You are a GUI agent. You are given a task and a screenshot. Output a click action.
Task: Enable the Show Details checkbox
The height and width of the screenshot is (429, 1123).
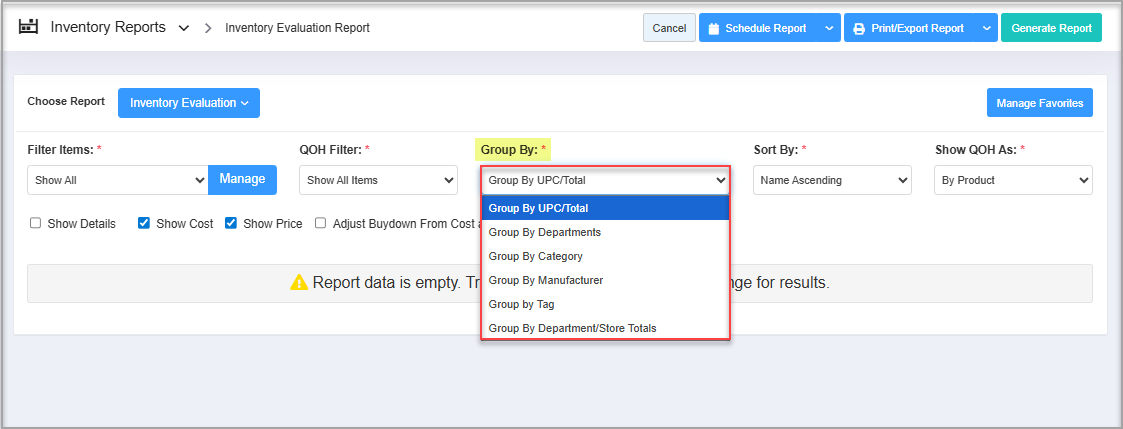(36, 224)
